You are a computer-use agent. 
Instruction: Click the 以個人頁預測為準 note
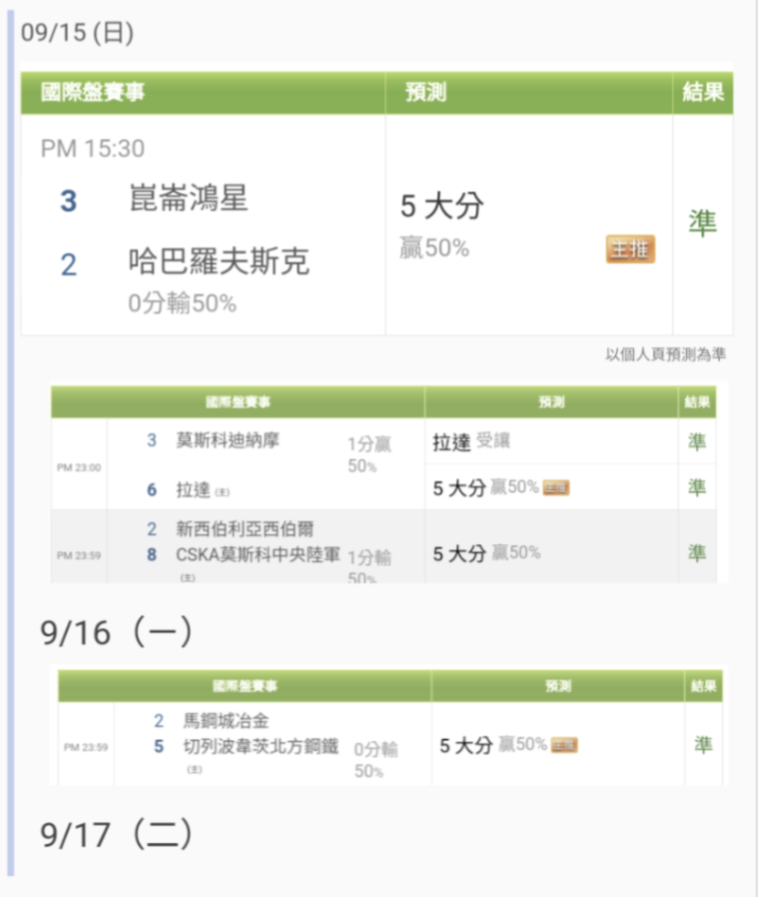click(666, 355)
